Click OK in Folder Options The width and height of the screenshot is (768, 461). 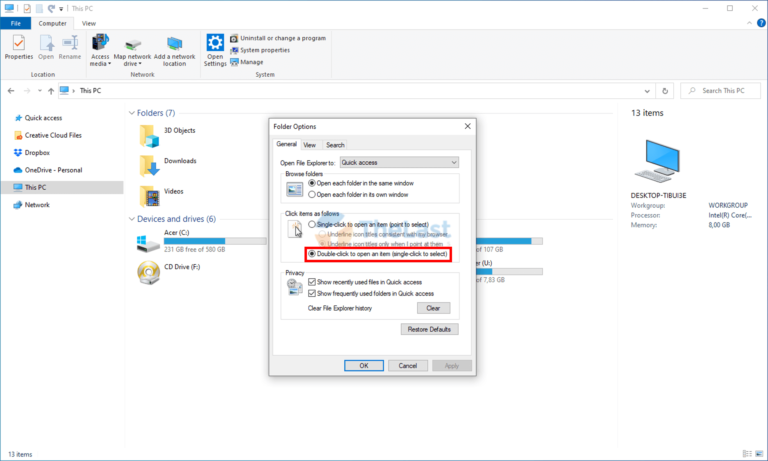pyautogui.click(x=364, y=365)
